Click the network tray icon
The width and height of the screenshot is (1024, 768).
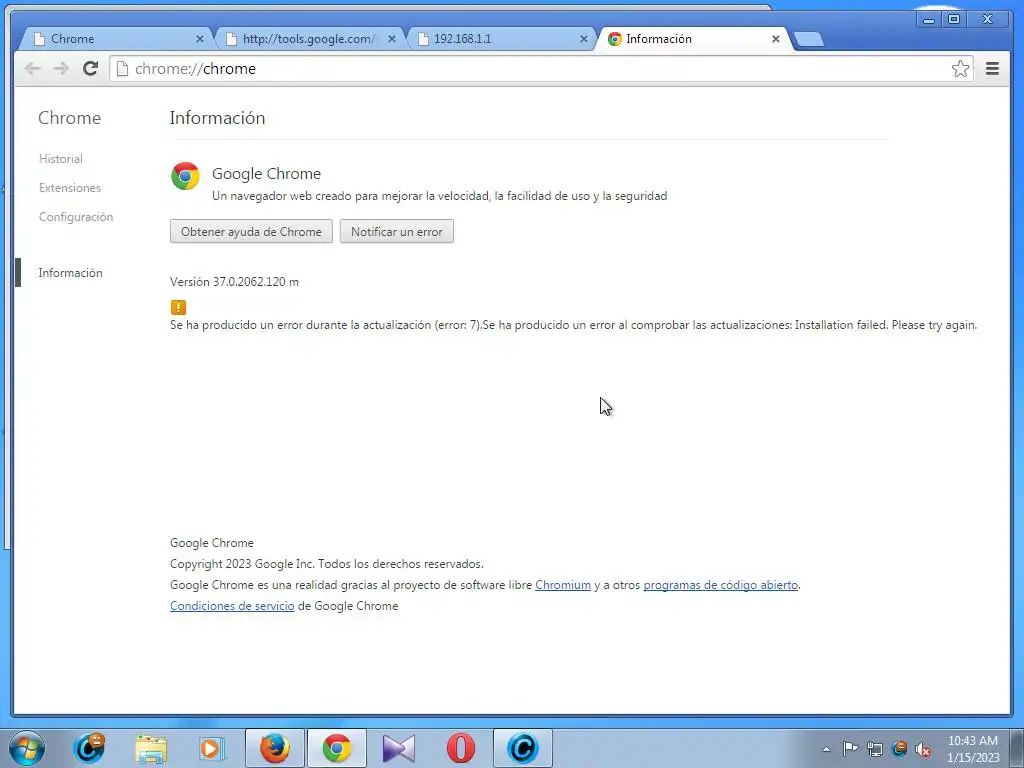pyautogui.click(x=874, y=749)
